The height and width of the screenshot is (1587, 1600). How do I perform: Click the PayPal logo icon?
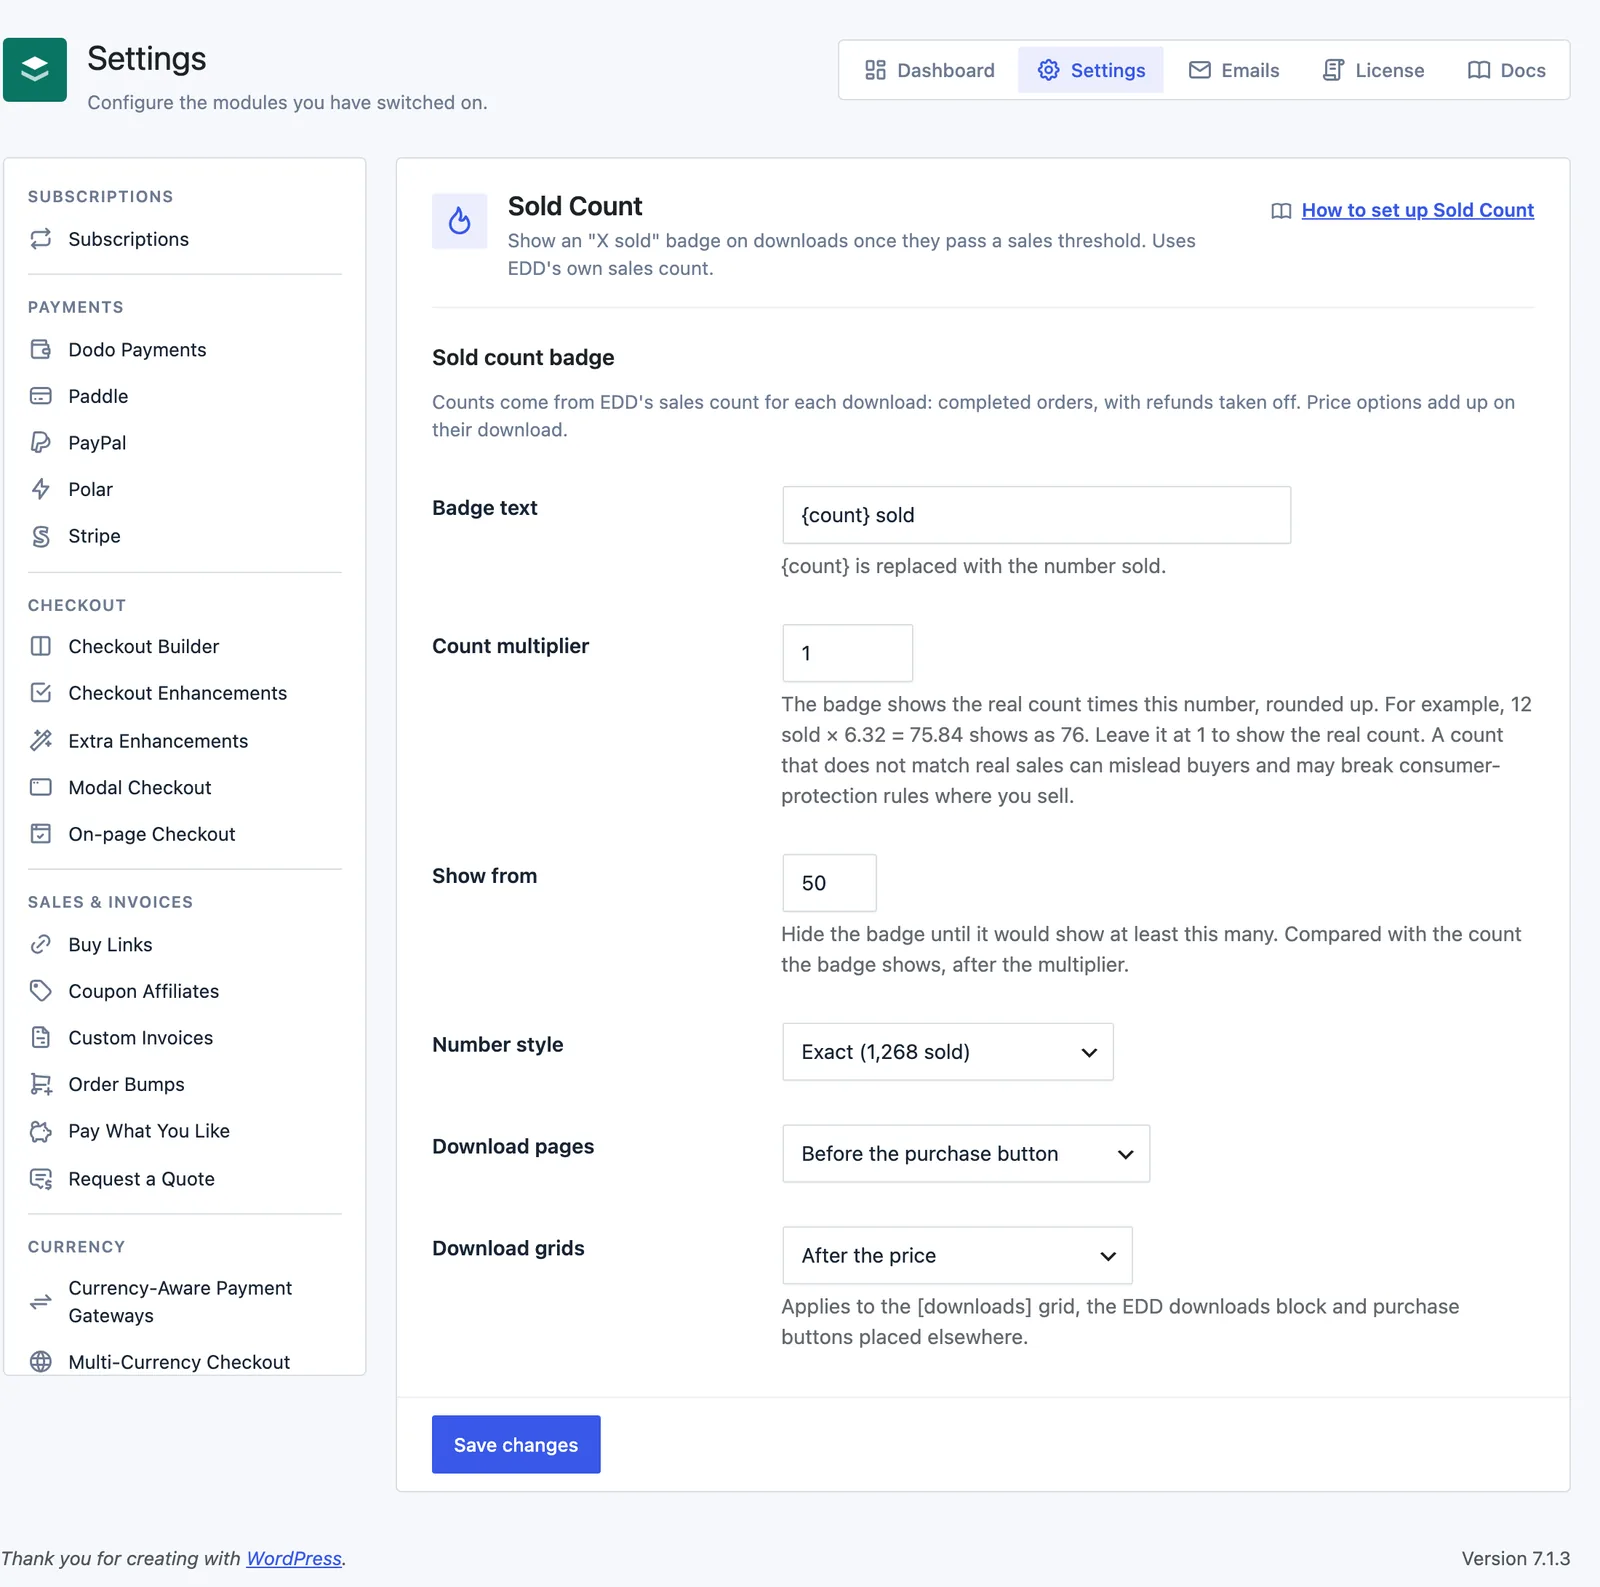(41, 442)
